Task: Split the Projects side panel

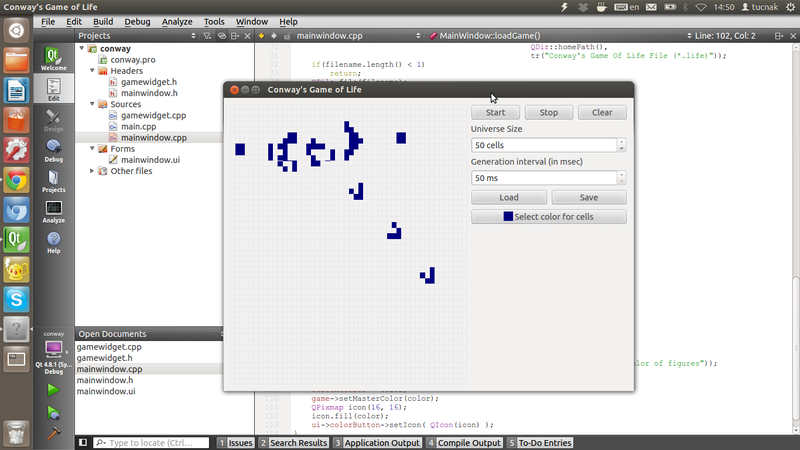Action: tap(235, 36)
